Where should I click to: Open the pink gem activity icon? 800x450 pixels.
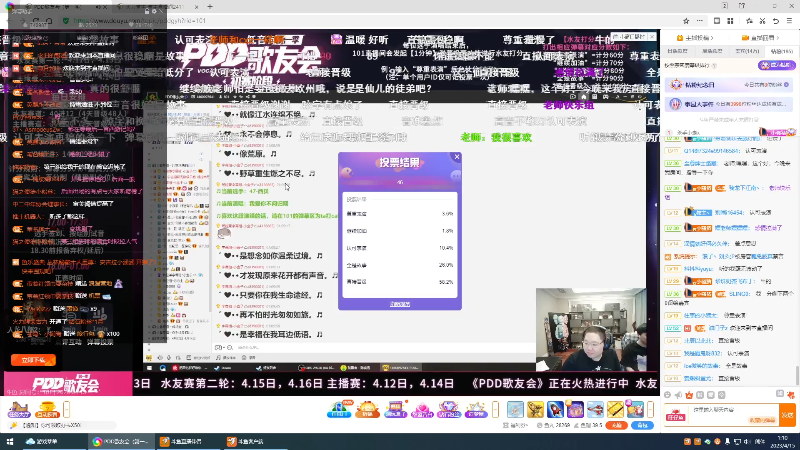pyautogui.click(x=422, y=409)
